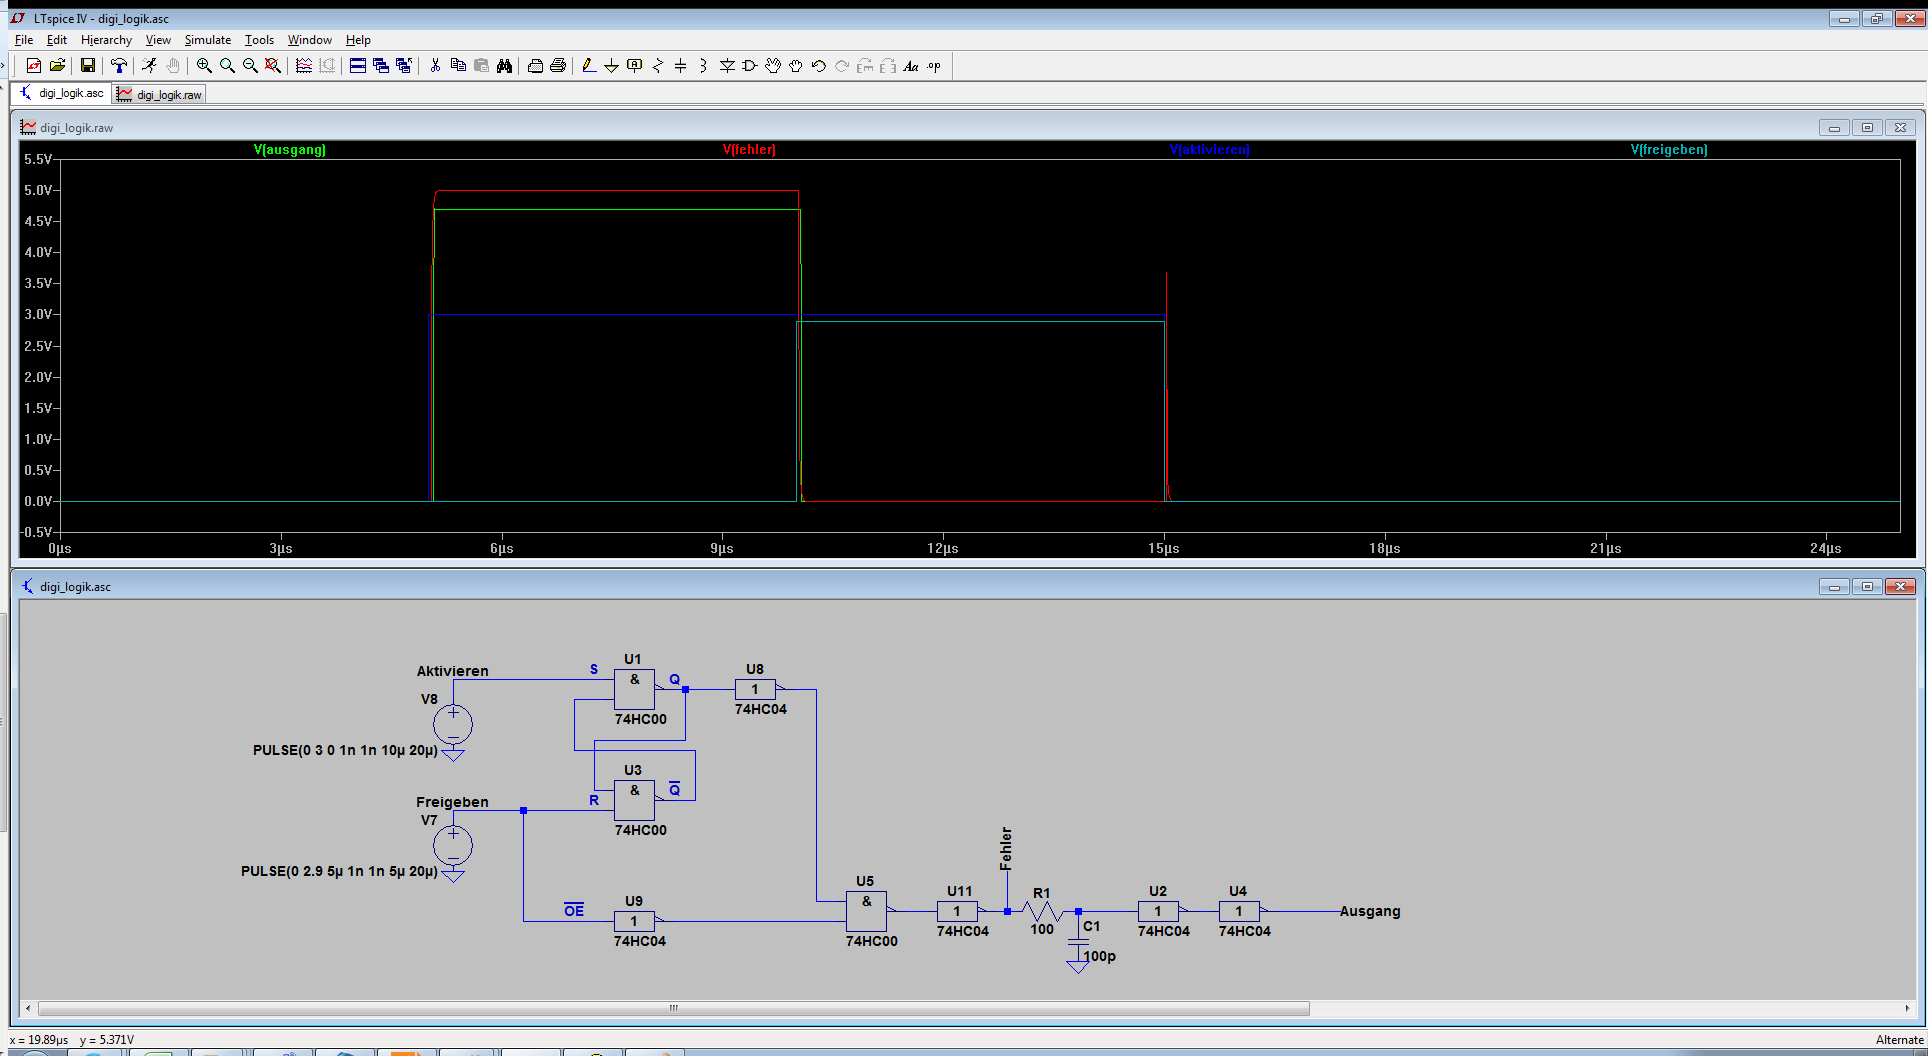This screenshot has width=1928, height=1056.
Task: Click the U1 74HC00 NAND gate
Action: click(635, 689)
